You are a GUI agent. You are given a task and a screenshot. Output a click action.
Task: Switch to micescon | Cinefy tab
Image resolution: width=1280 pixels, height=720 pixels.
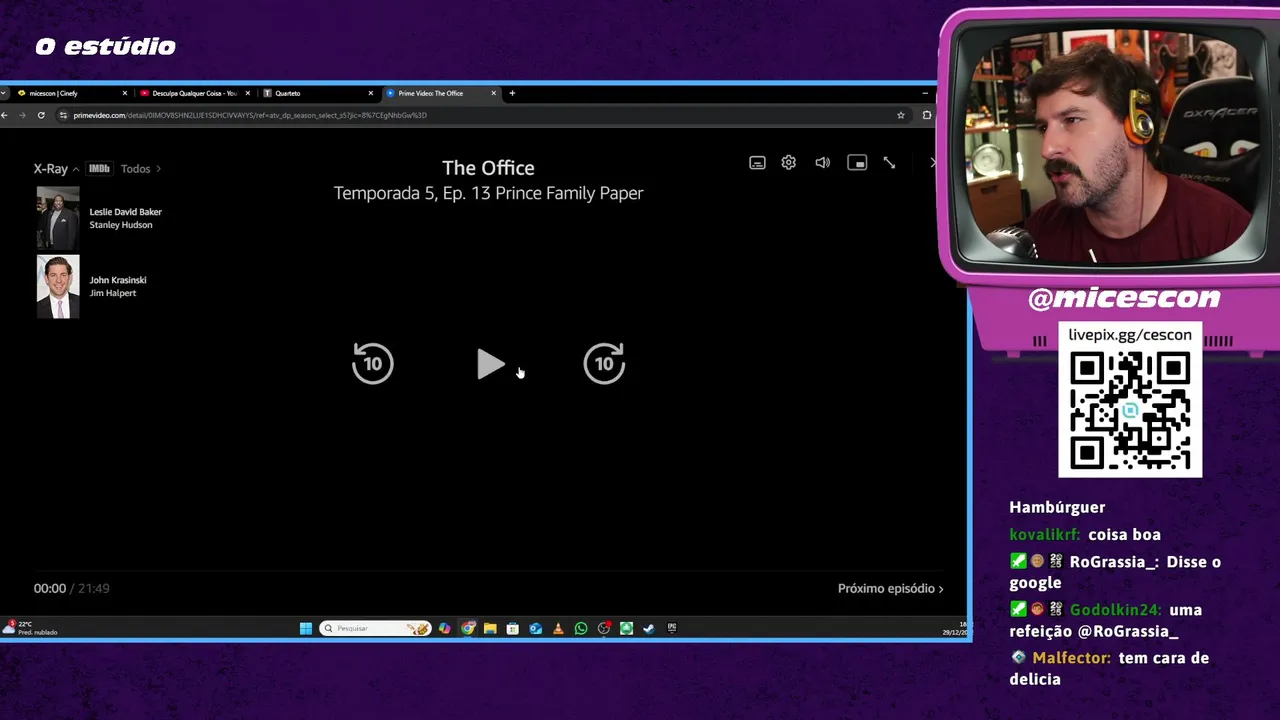[x=72, y=93]
